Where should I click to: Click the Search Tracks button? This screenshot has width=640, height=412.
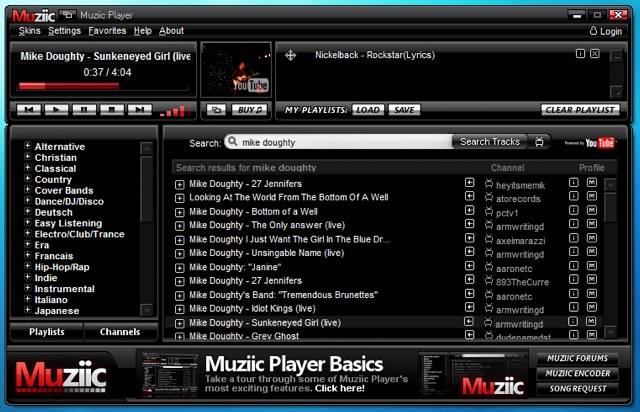pos(490,142)
